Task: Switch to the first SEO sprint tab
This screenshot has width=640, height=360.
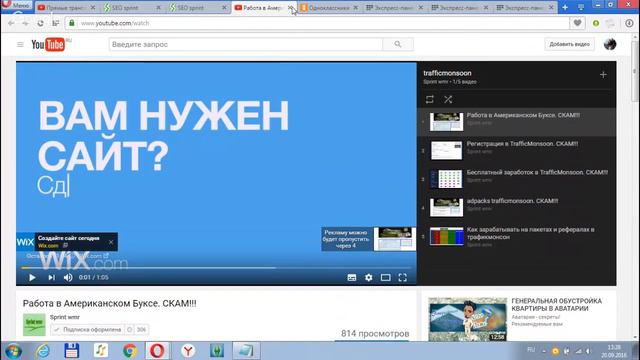Action: (130, 8)
